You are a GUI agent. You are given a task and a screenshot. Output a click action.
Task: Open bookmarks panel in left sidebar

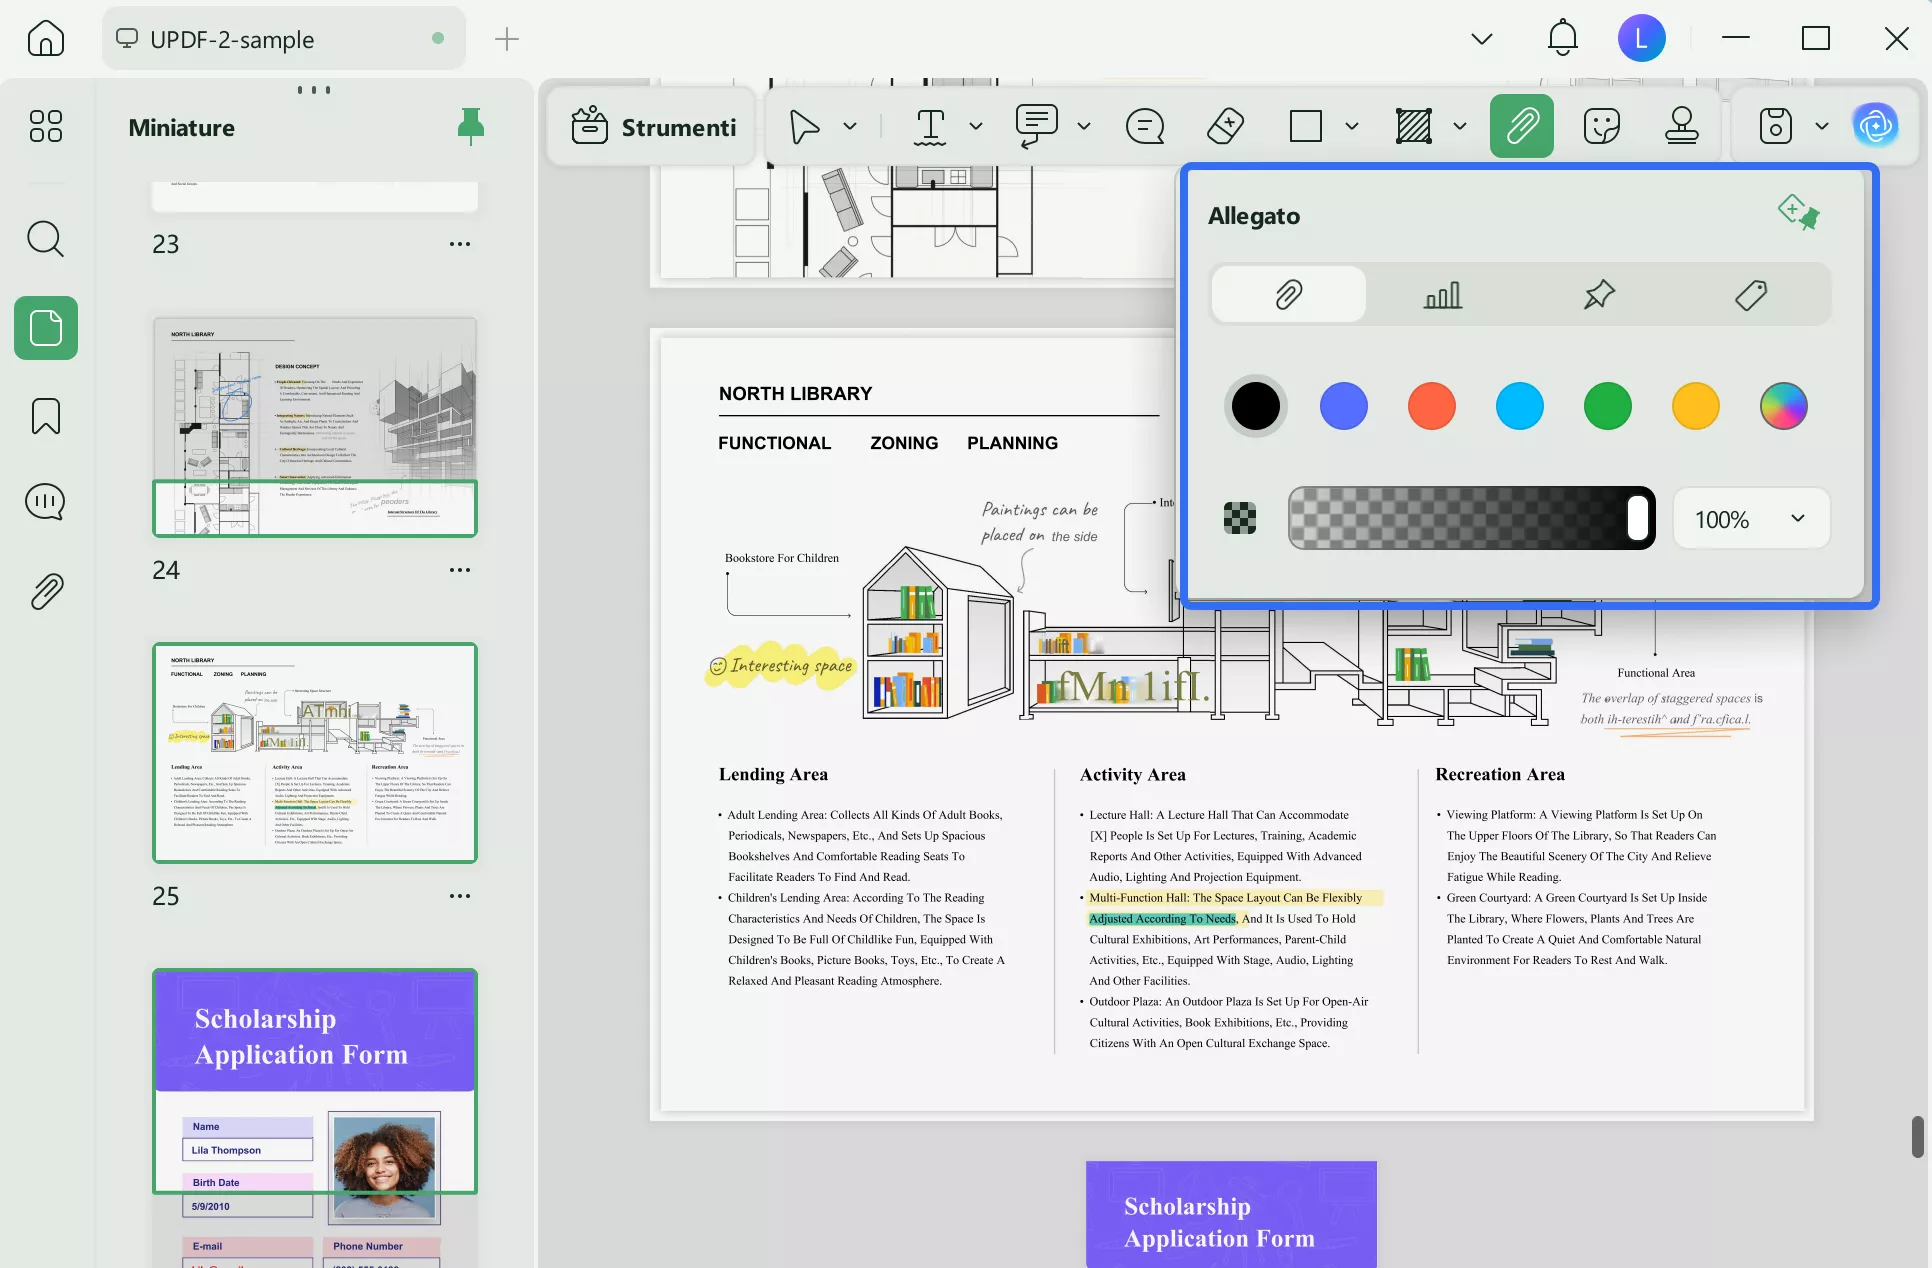46,416
